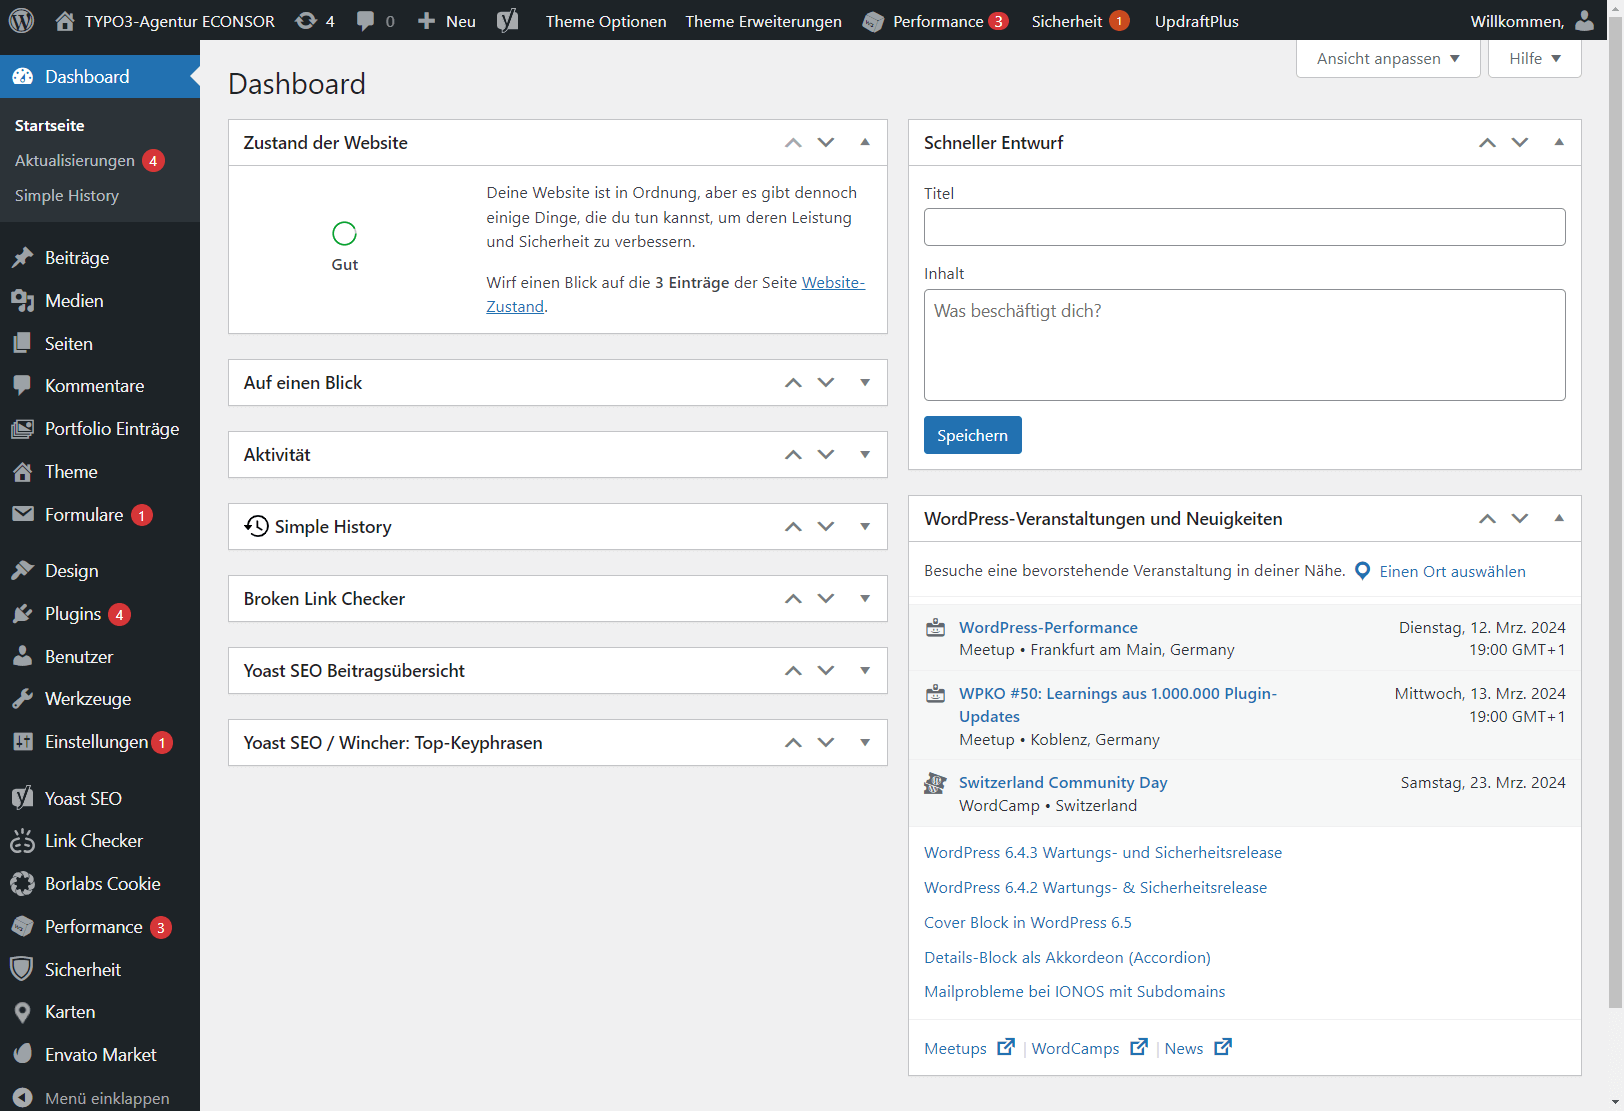Collapse the Schneller Entwurf panel
Viewport: 1624px width, 1111px height.
pos(1559,143)
